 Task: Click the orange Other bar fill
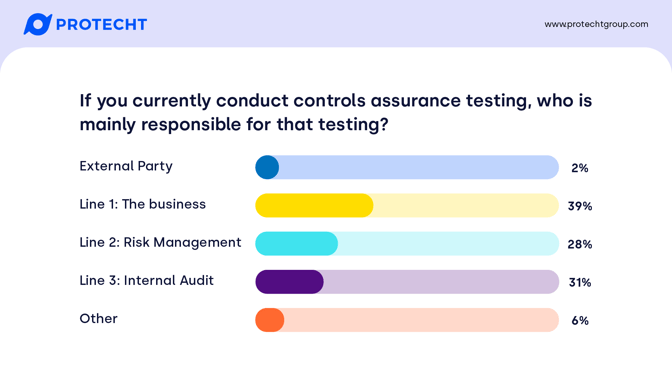270,320
